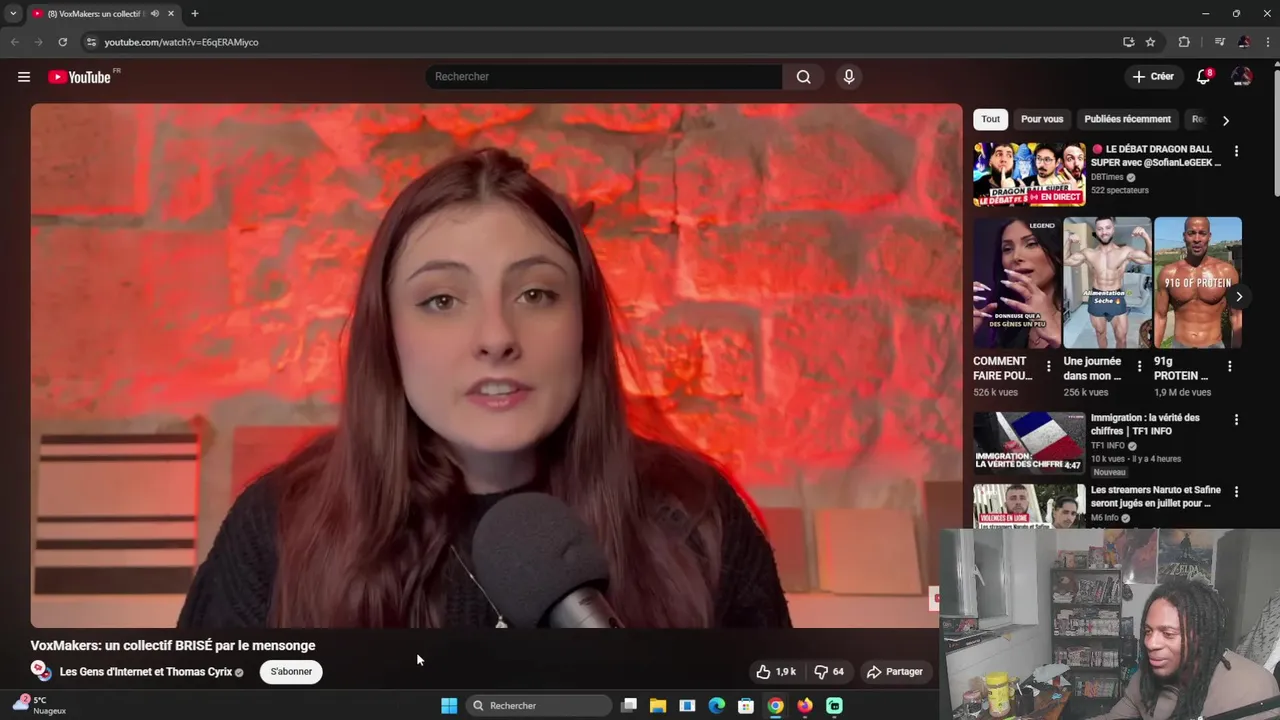Like the video with thumbs up
The height and width of the screenshot is (720, 1280).
[x=777, y=672]
